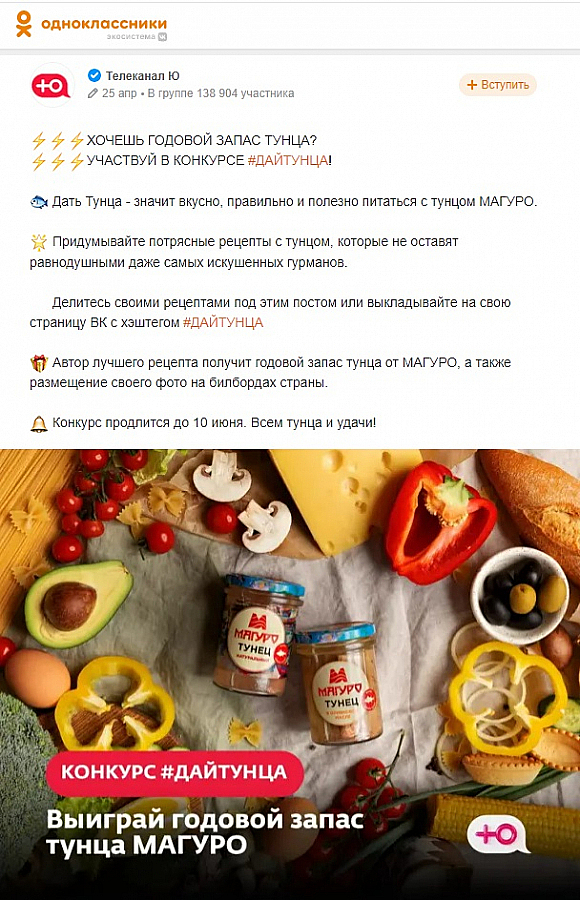Open the Телеканал Ю group name
580x900 pixels.
click(142, 76)
